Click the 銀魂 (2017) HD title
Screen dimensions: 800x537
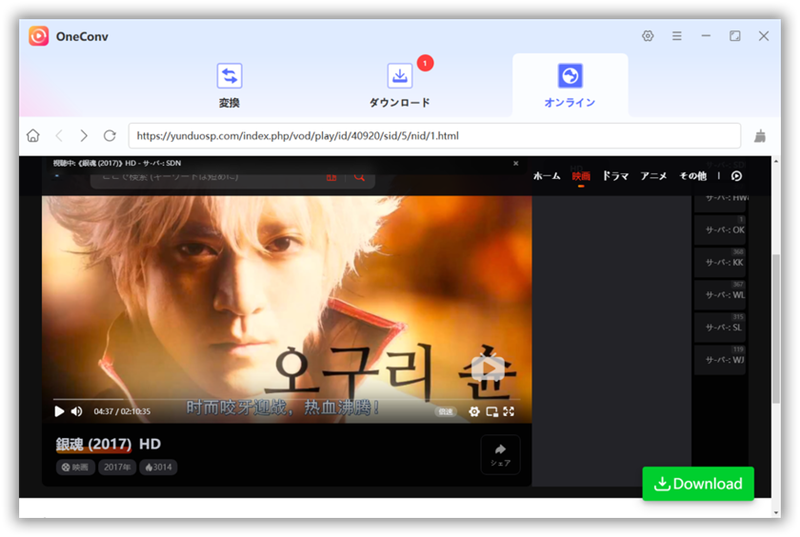[x=108, y=444]
